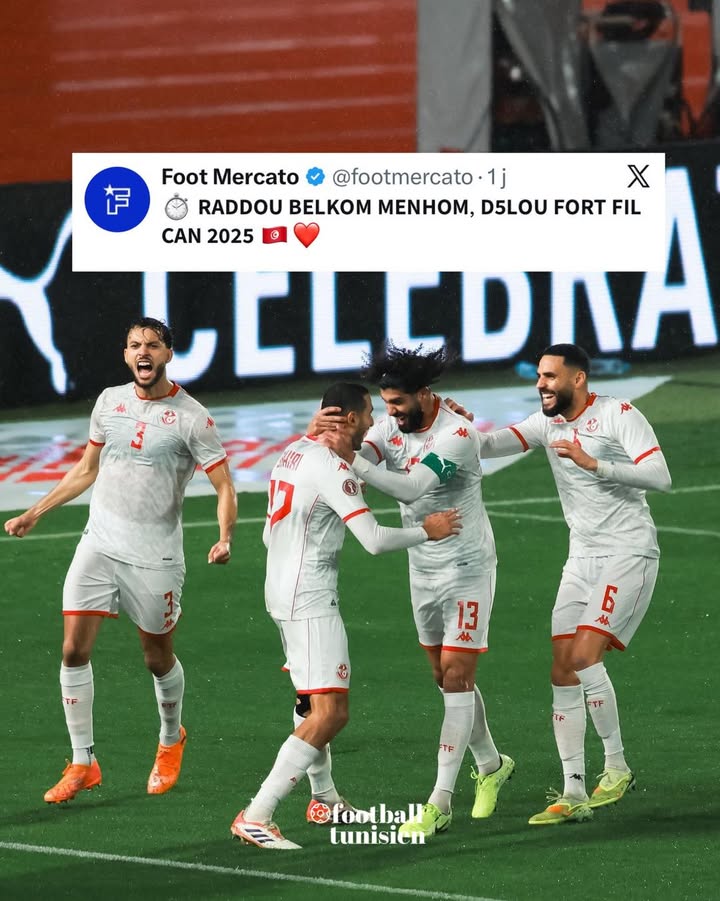720x901 pixels.
Task: Open the @footmercato handle link
Action: pos(402,177)
